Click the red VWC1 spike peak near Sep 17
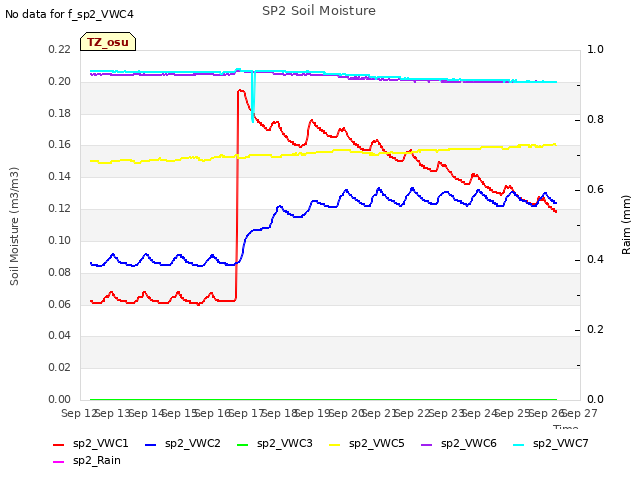Screen dimensions: 640x480 (240, 90)
